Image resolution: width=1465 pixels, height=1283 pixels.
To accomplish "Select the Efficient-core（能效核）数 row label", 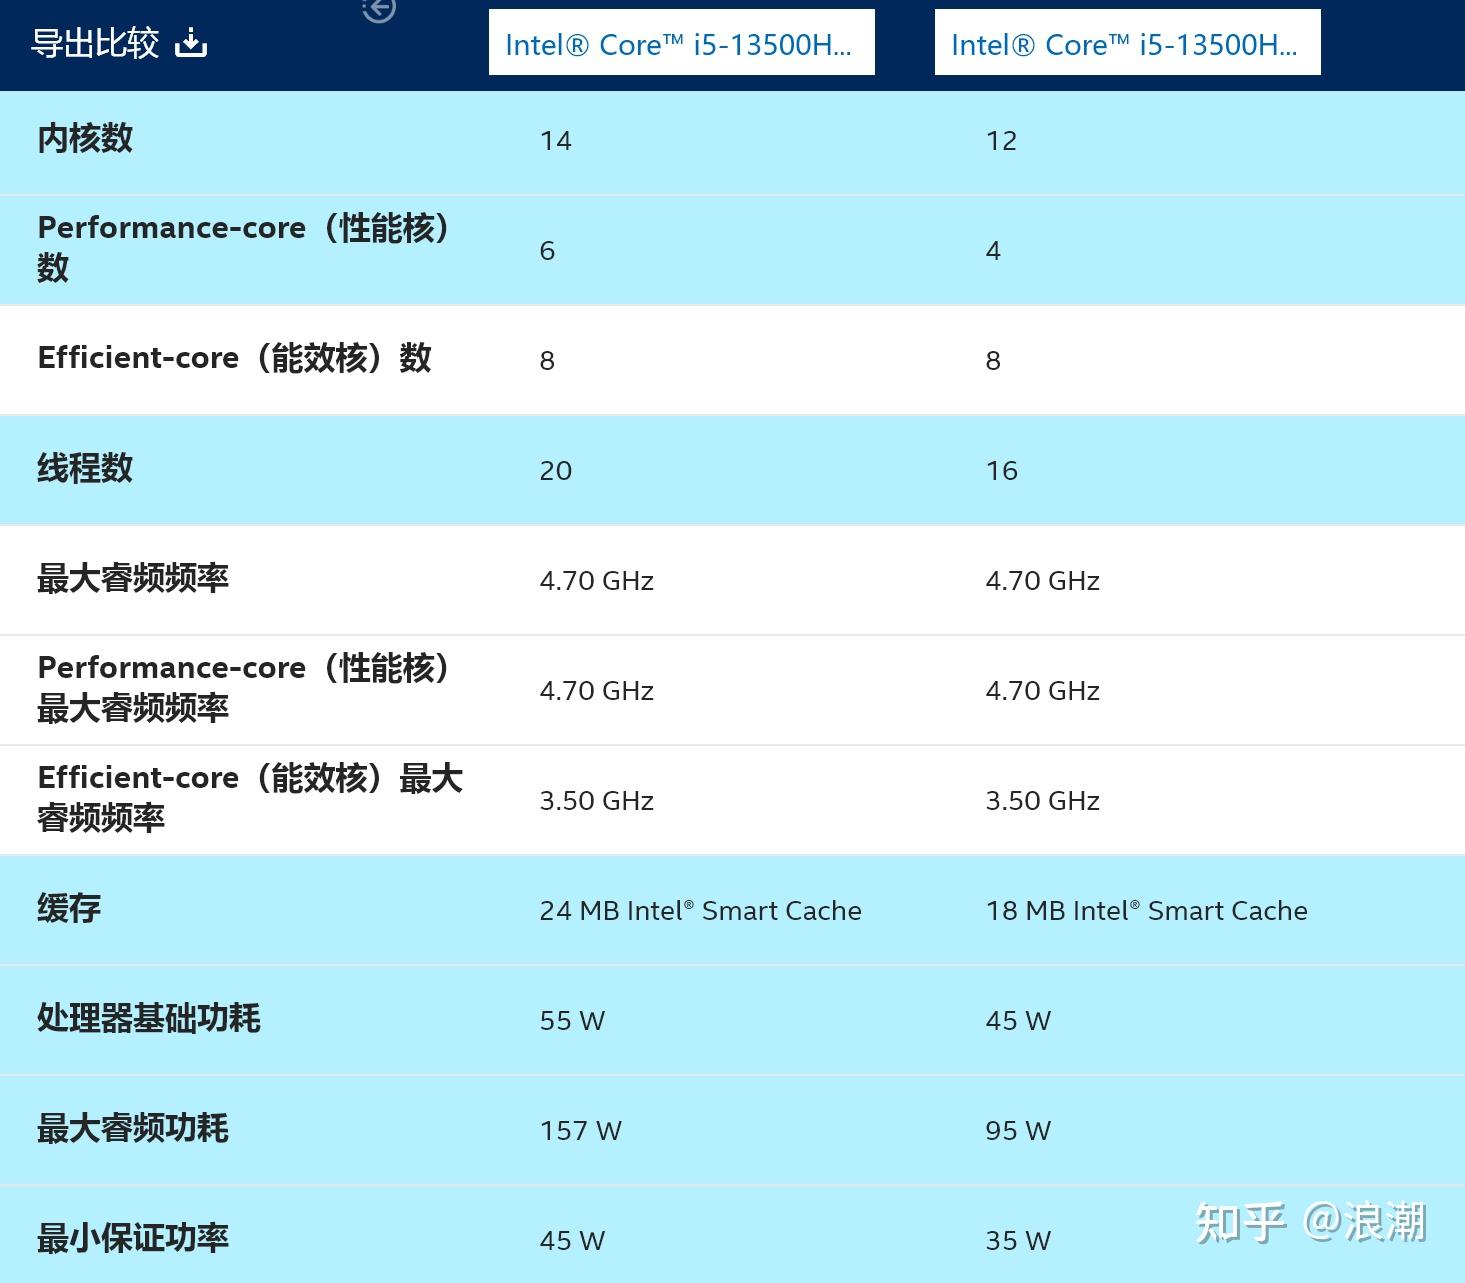I will pos(235,359).
